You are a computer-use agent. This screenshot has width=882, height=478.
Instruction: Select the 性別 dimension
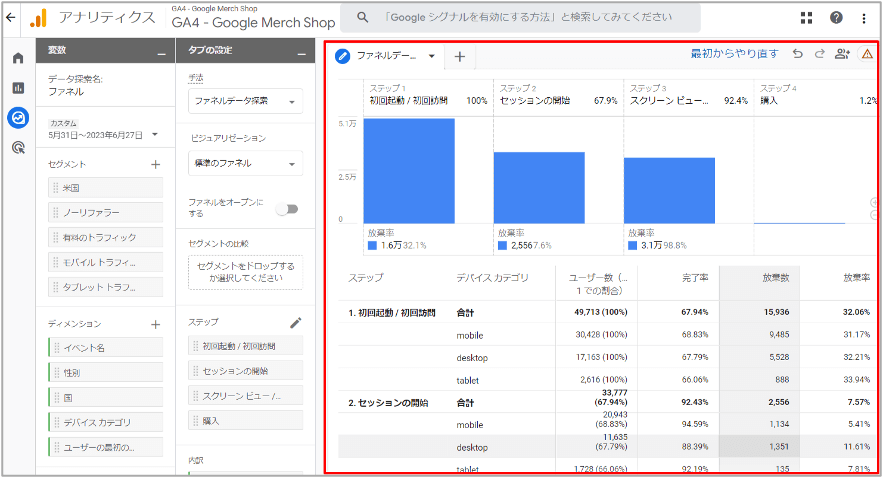tap(106, 372)
